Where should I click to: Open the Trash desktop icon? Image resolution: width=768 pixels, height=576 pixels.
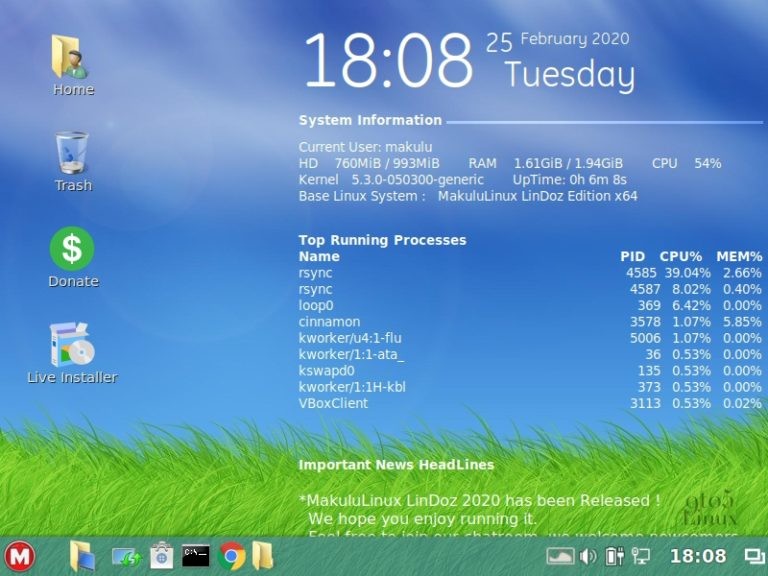point(72,154)
